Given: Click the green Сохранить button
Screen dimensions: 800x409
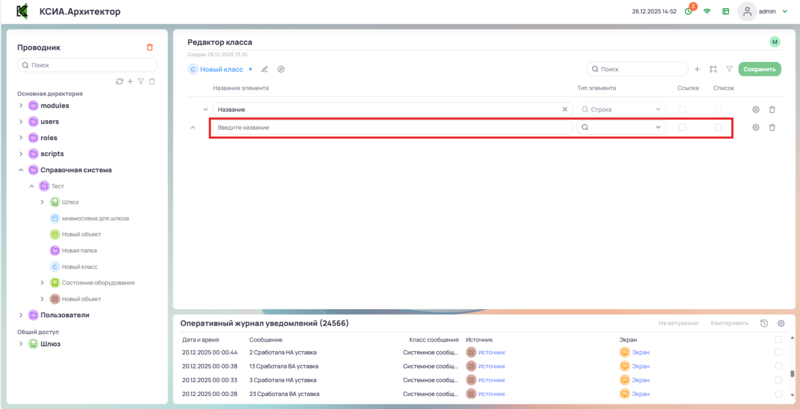Looking at the screenshot, I should (760, 69).
